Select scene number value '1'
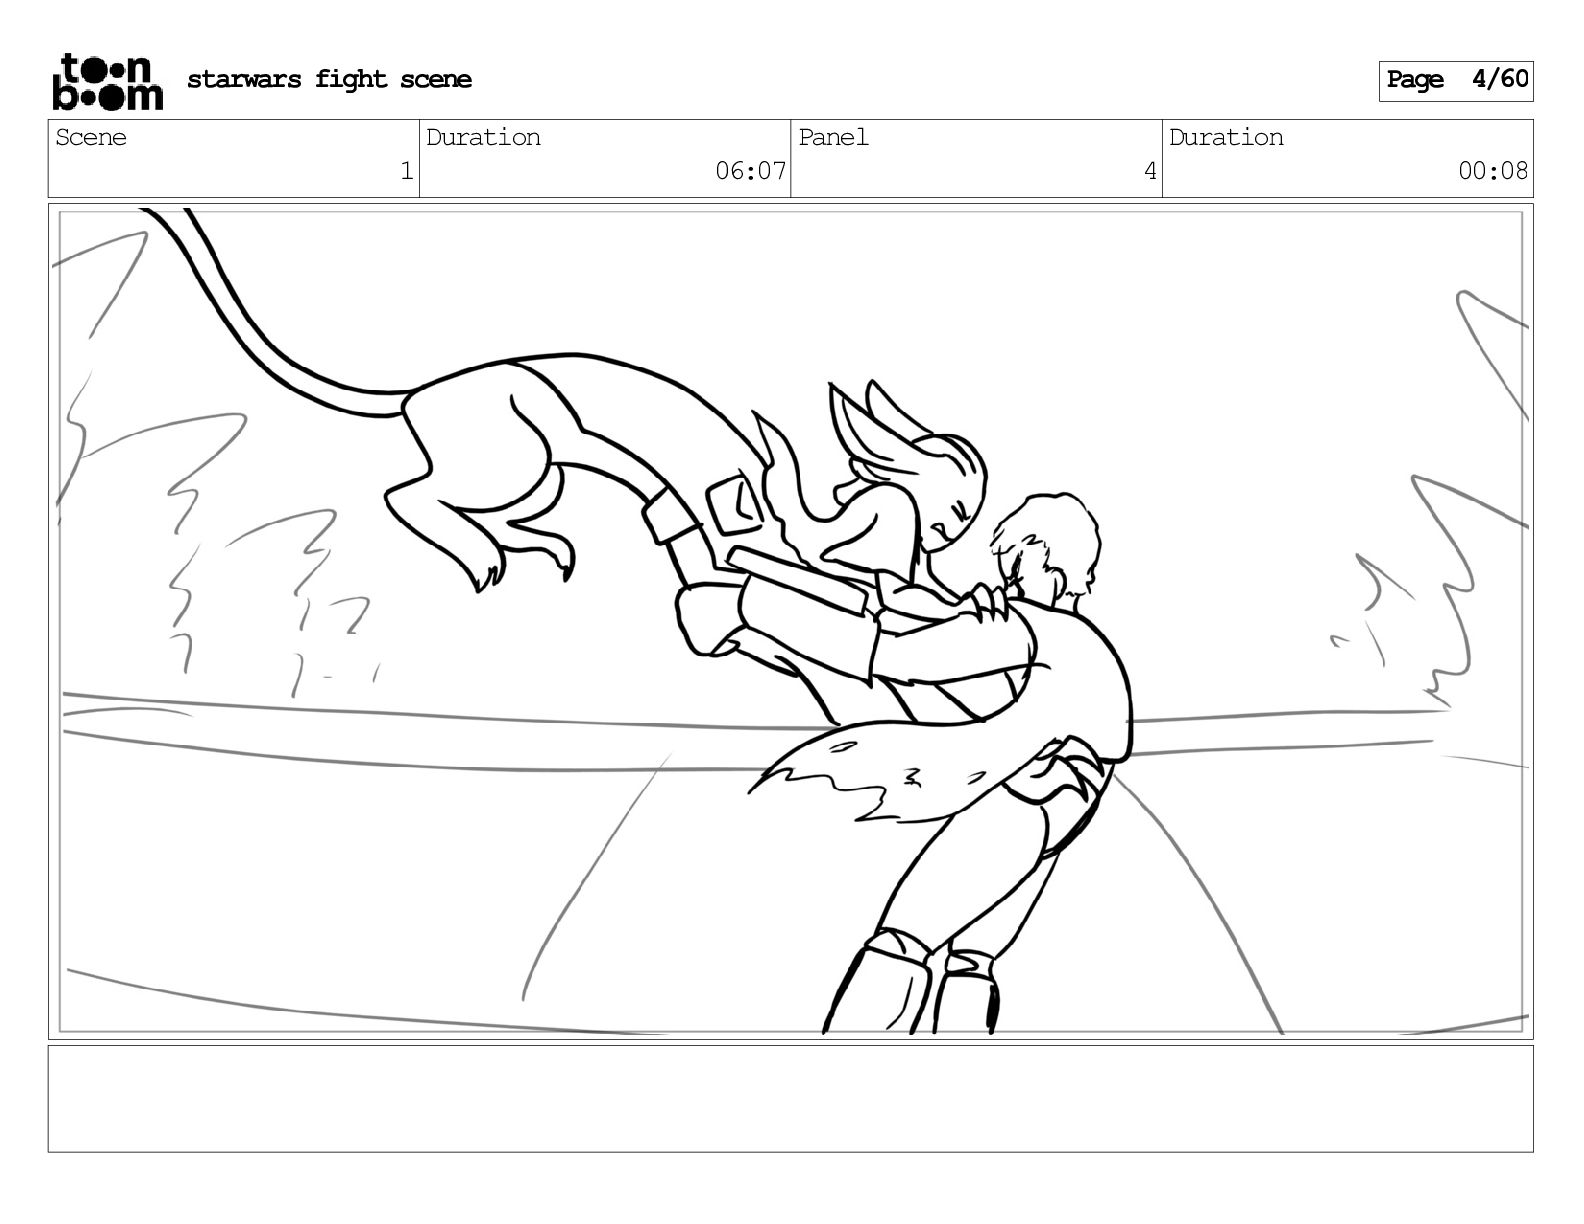 click(407, 172)
